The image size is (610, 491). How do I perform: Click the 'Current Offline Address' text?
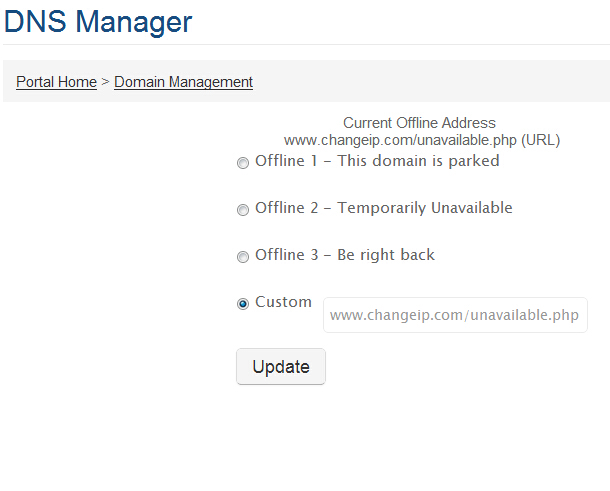(x=419, y=123)
